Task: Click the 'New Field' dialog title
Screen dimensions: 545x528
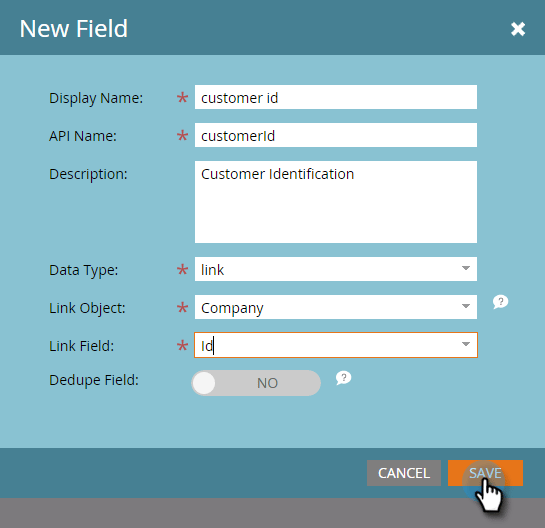Action: 74,29
